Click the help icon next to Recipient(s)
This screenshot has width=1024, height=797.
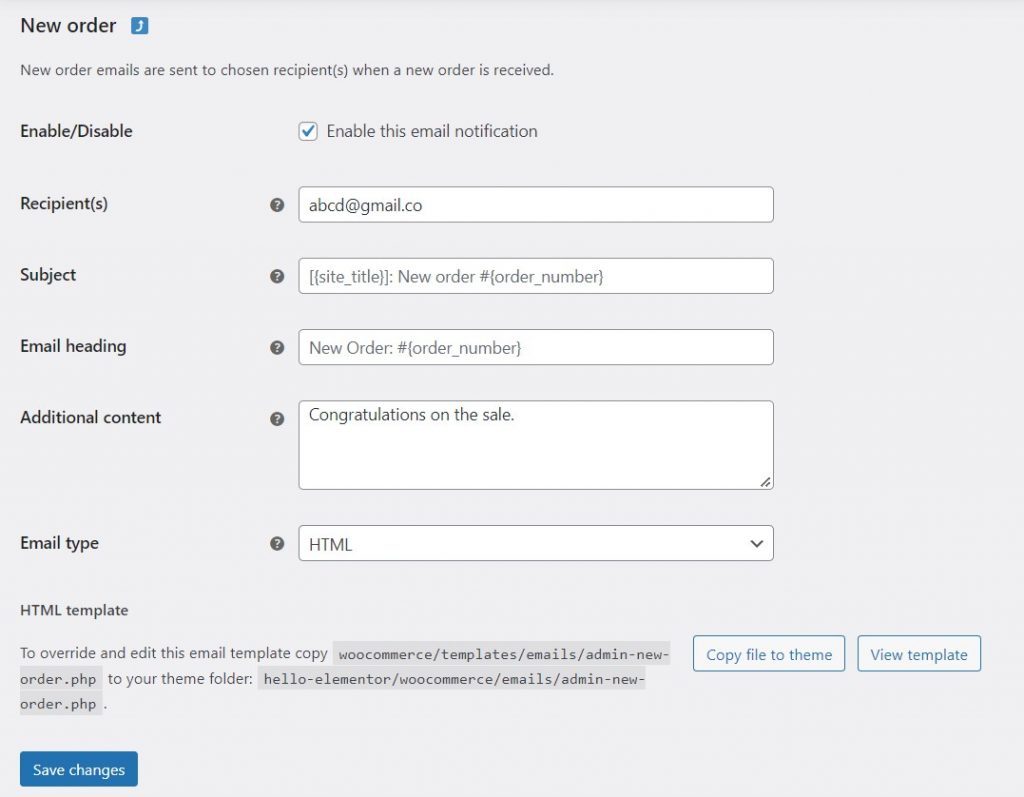(277, 205)
